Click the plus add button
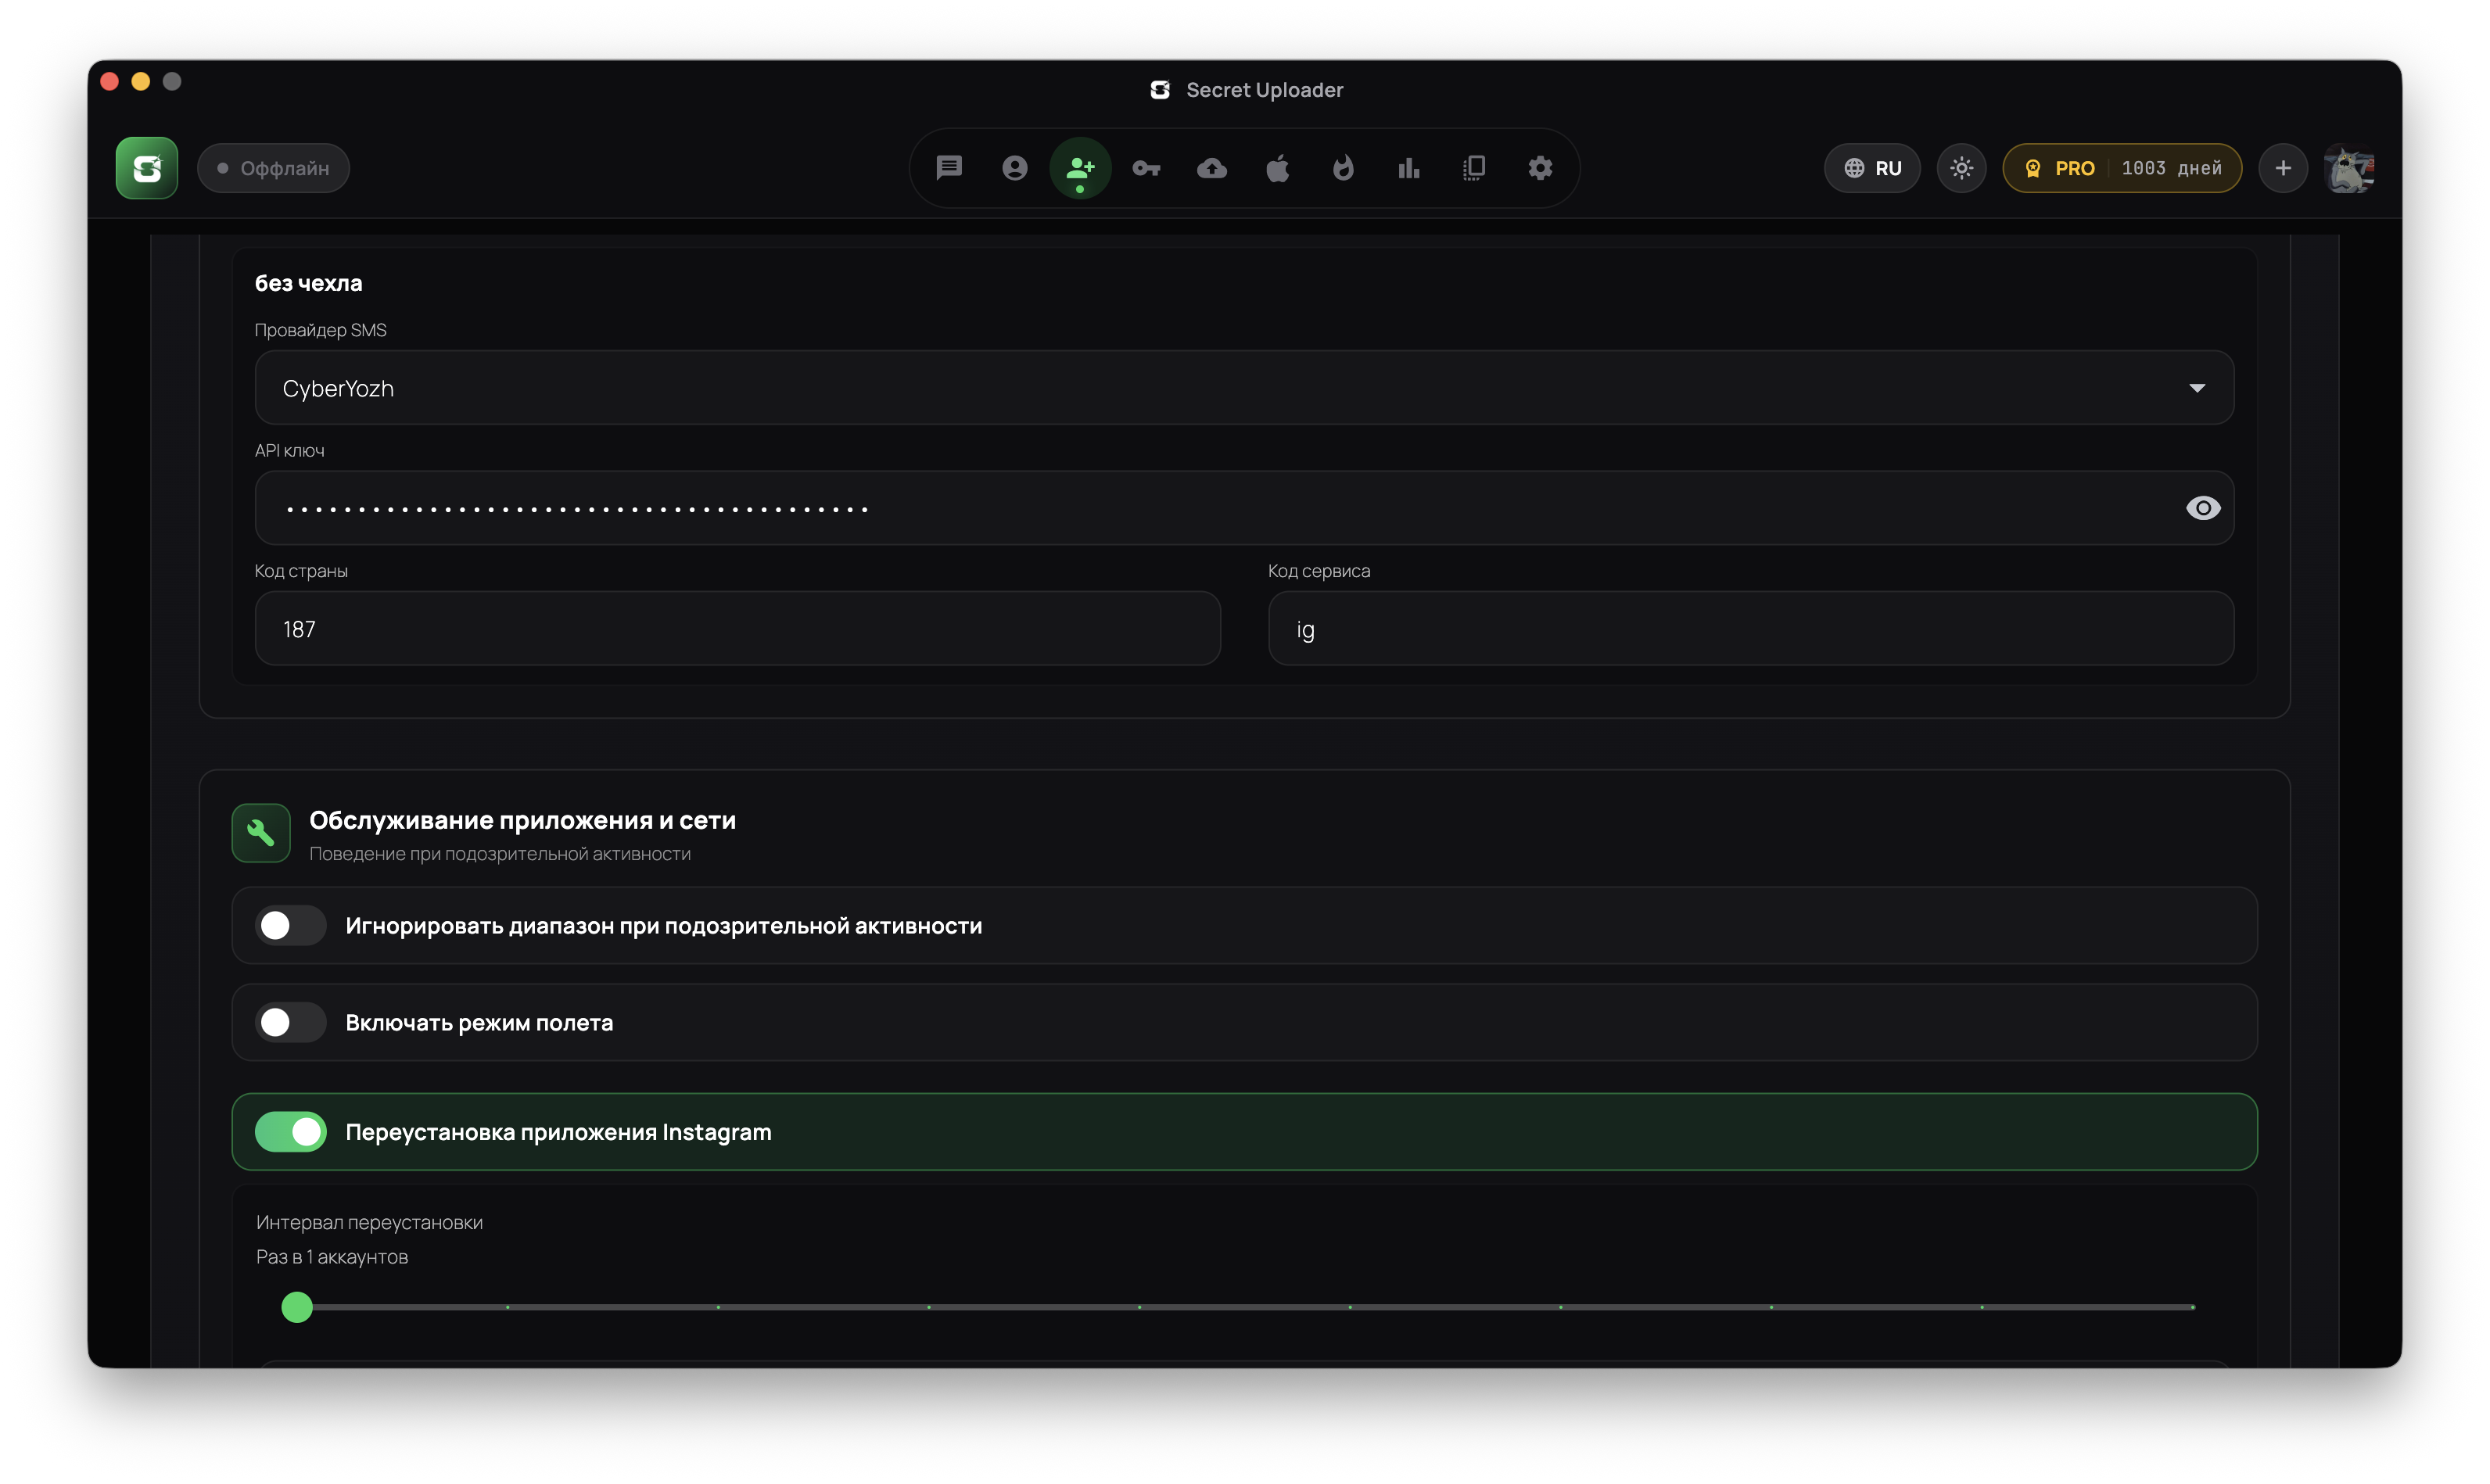The image size is (2490, 1484). pyautogui.click(x=2282, y=168)
